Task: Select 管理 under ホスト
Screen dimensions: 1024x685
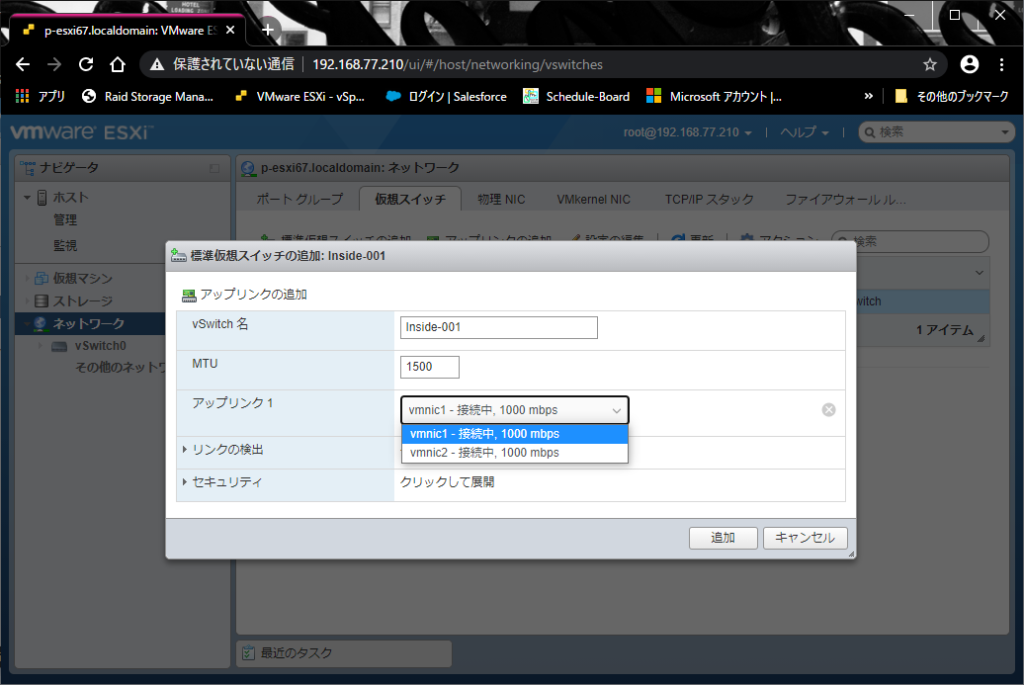Action: click(x=65, y=220)
